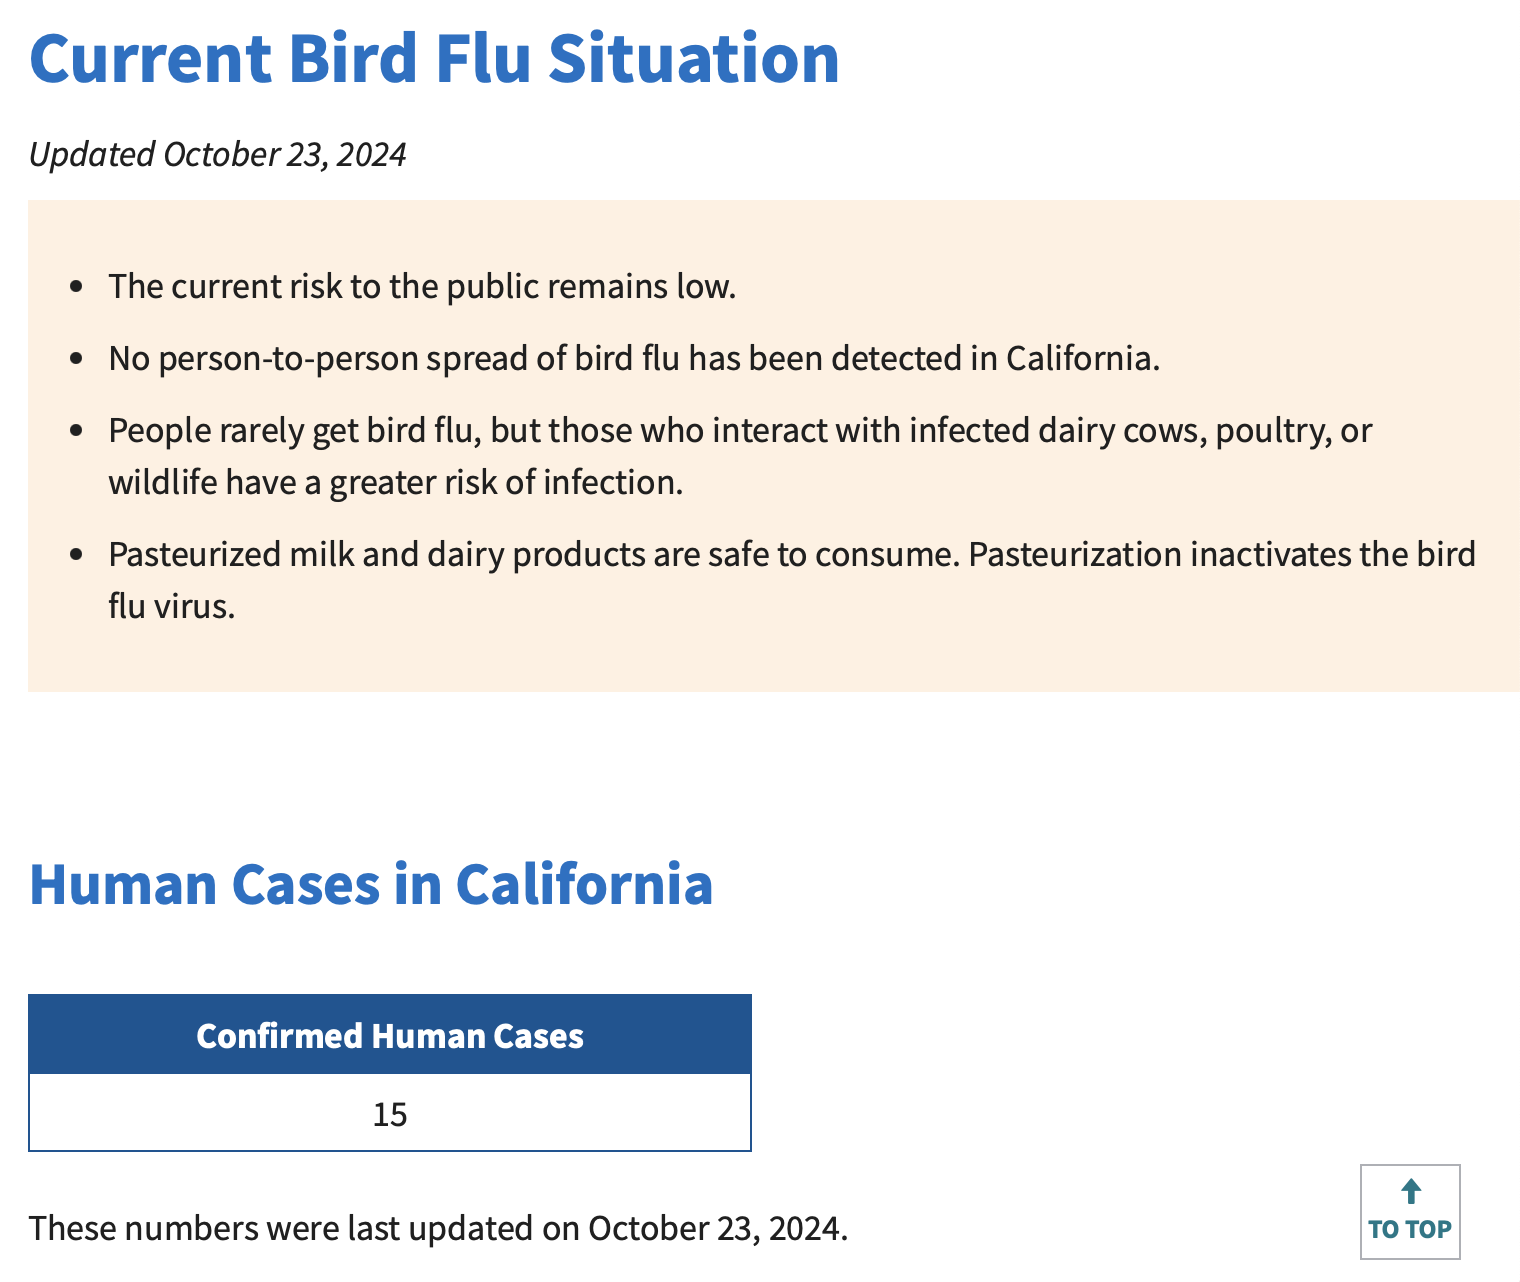1520x1282 pixels.
Task: Select the bullet about current risk remaining low
Action: click(422, 287)
